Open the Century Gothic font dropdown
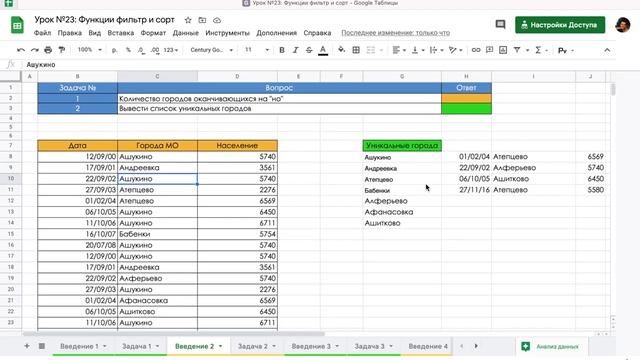640x360 pixels. point(211,50)
